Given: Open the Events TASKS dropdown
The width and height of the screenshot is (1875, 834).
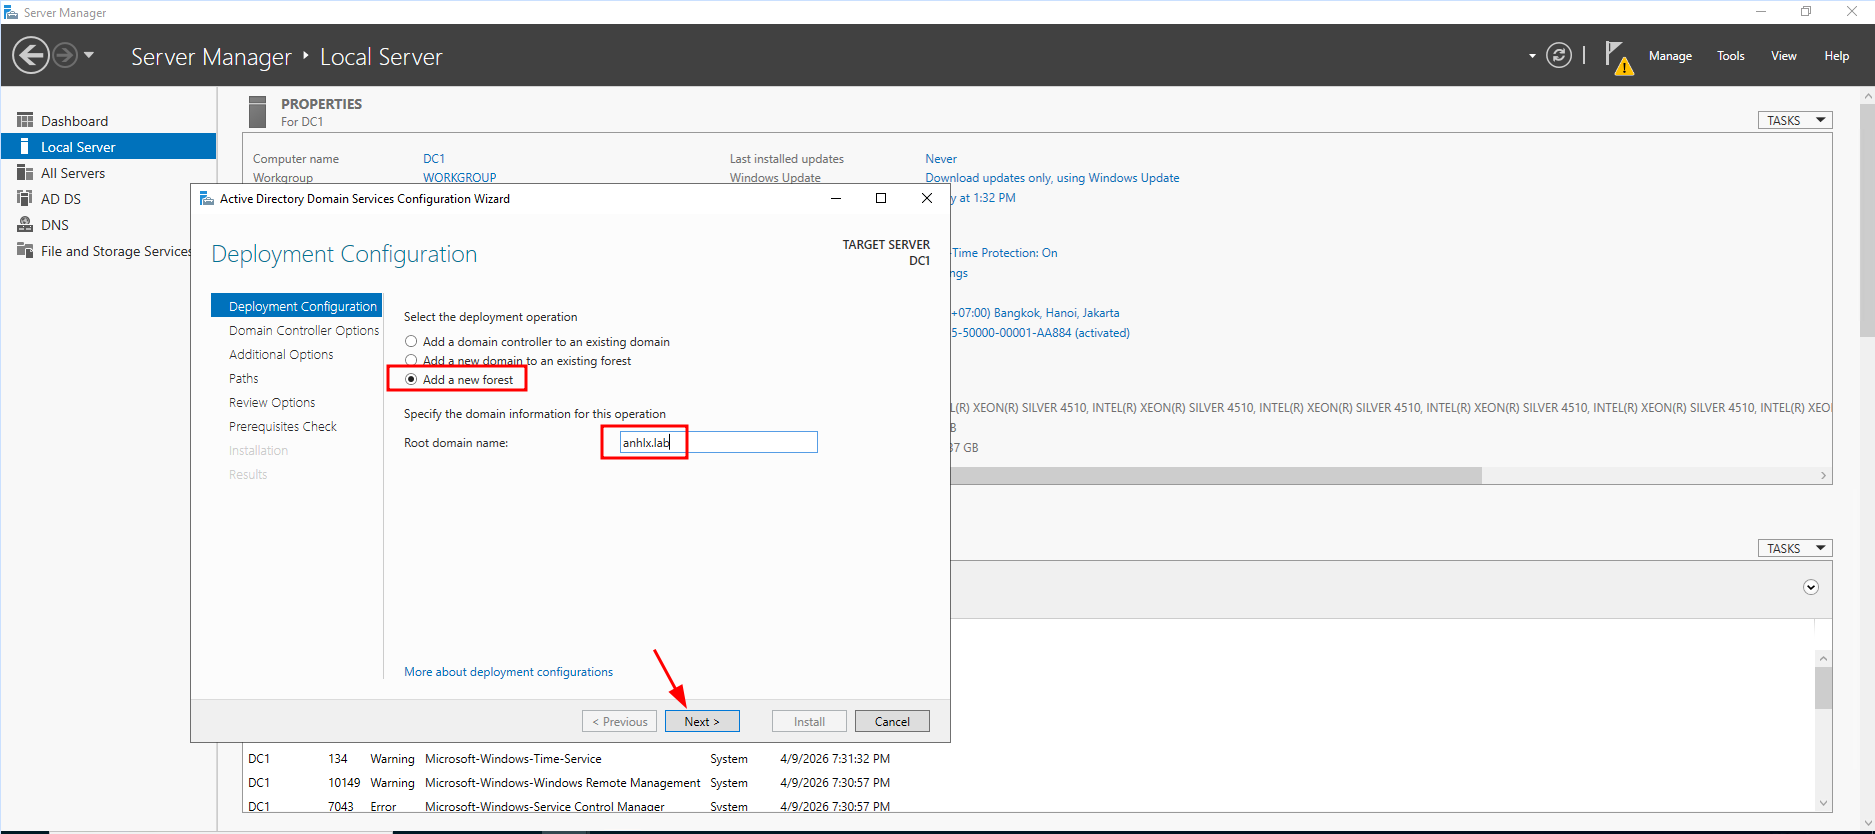Looking at the screenshot, I should click(x=1794, y=548).
